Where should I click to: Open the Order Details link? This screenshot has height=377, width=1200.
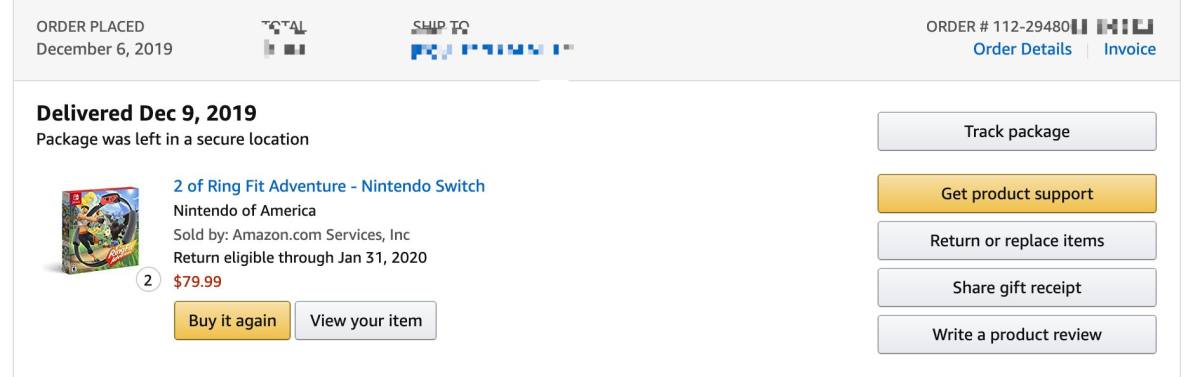[x=1022, y=49]
